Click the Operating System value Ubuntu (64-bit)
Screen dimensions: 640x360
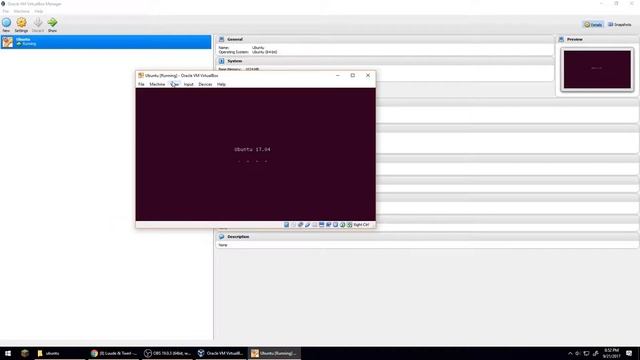point(264,52)
